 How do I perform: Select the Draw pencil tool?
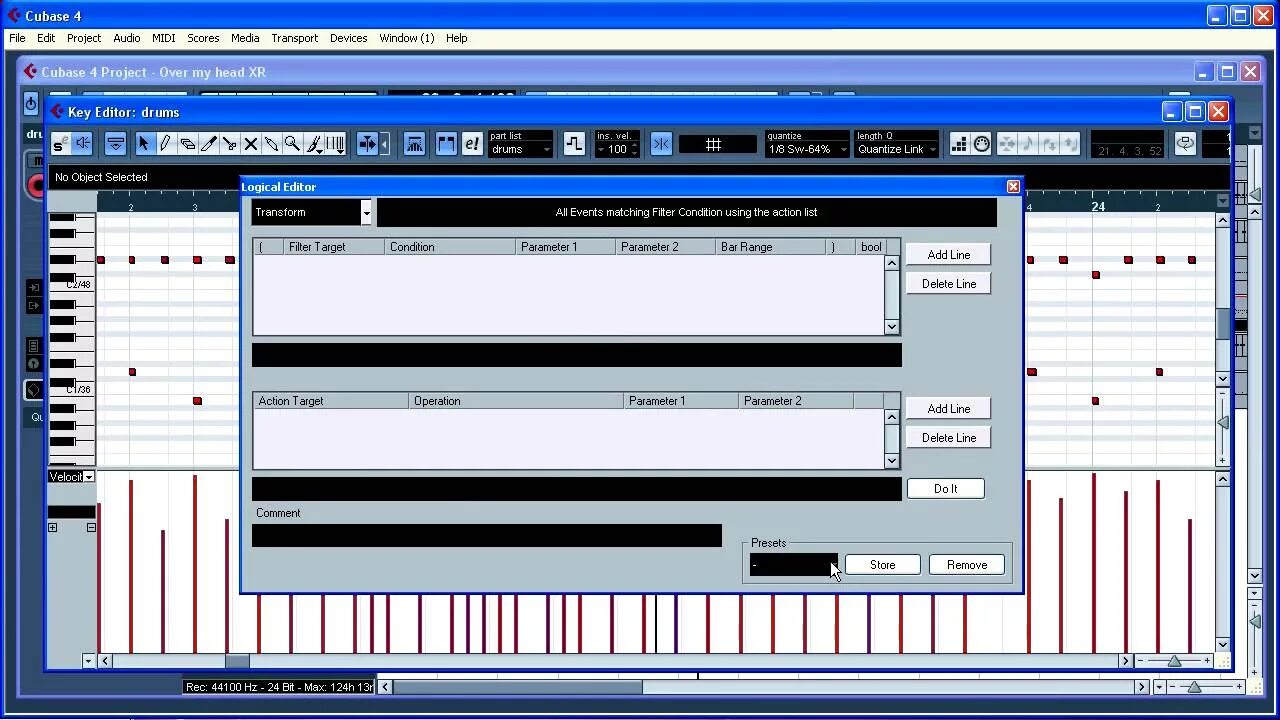[166, 143]
